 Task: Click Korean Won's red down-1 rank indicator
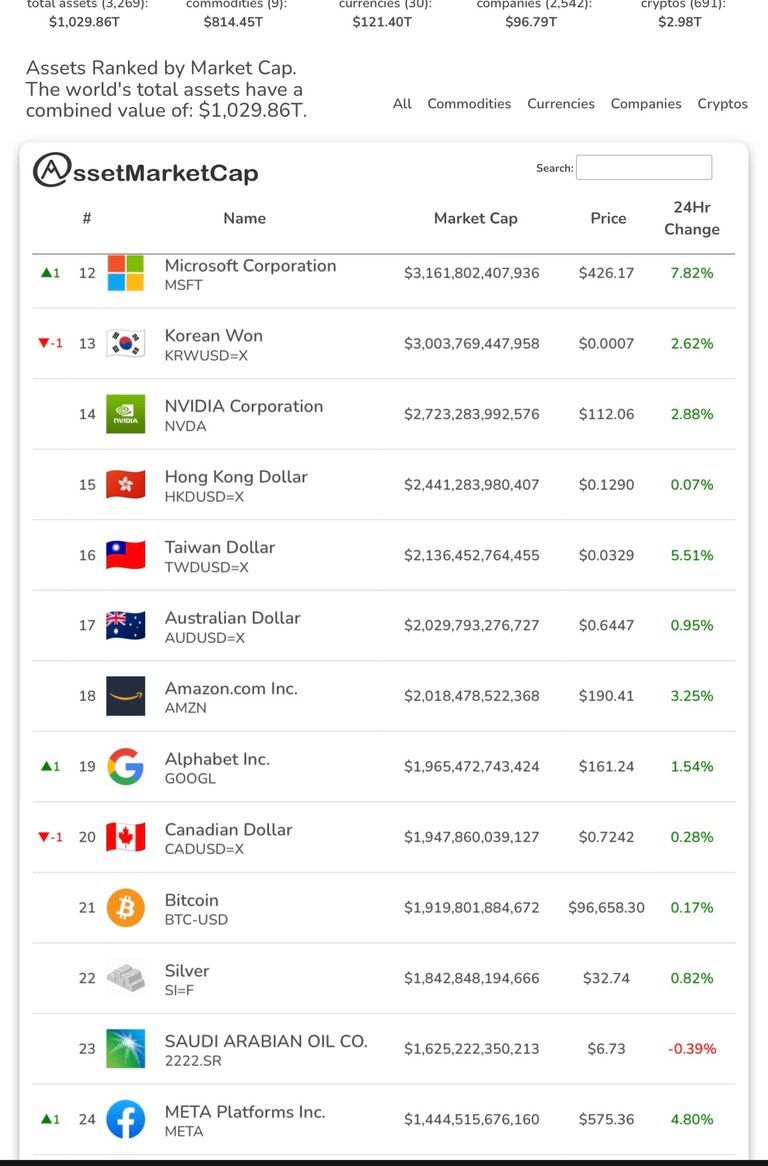[x=51, y=344]
